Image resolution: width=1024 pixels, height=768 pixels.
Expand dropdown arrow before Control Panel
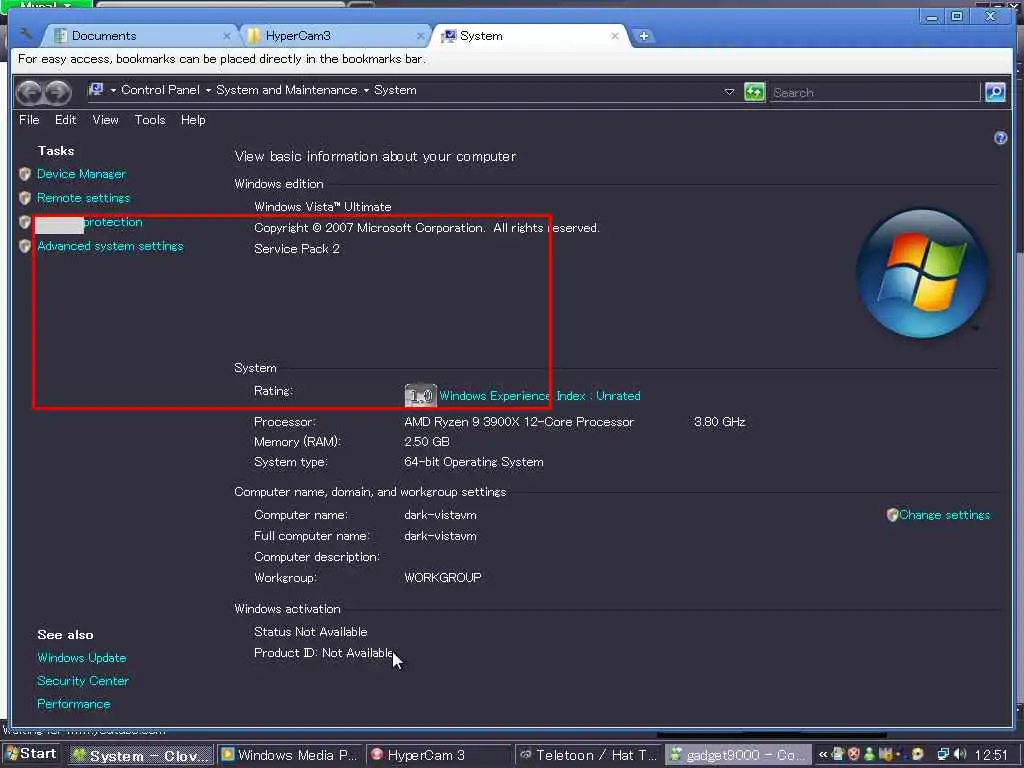[x=113, y=90]
